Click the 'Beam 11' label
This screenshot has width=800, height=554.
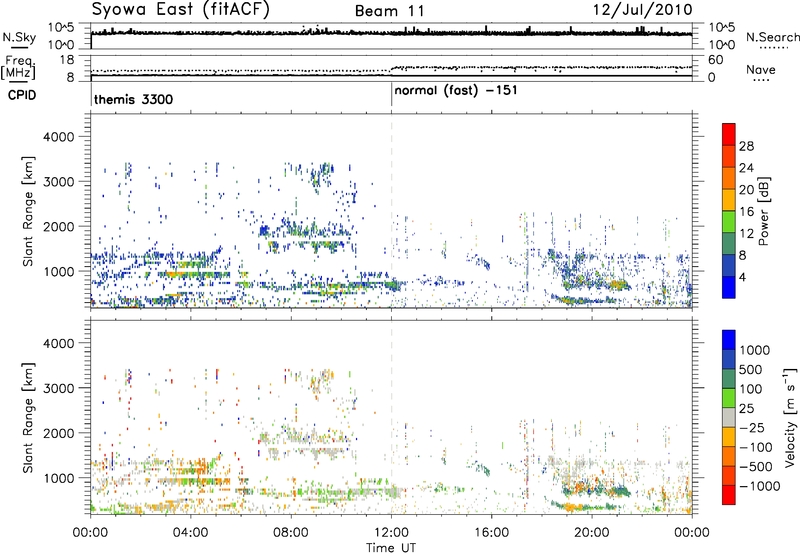390,11
